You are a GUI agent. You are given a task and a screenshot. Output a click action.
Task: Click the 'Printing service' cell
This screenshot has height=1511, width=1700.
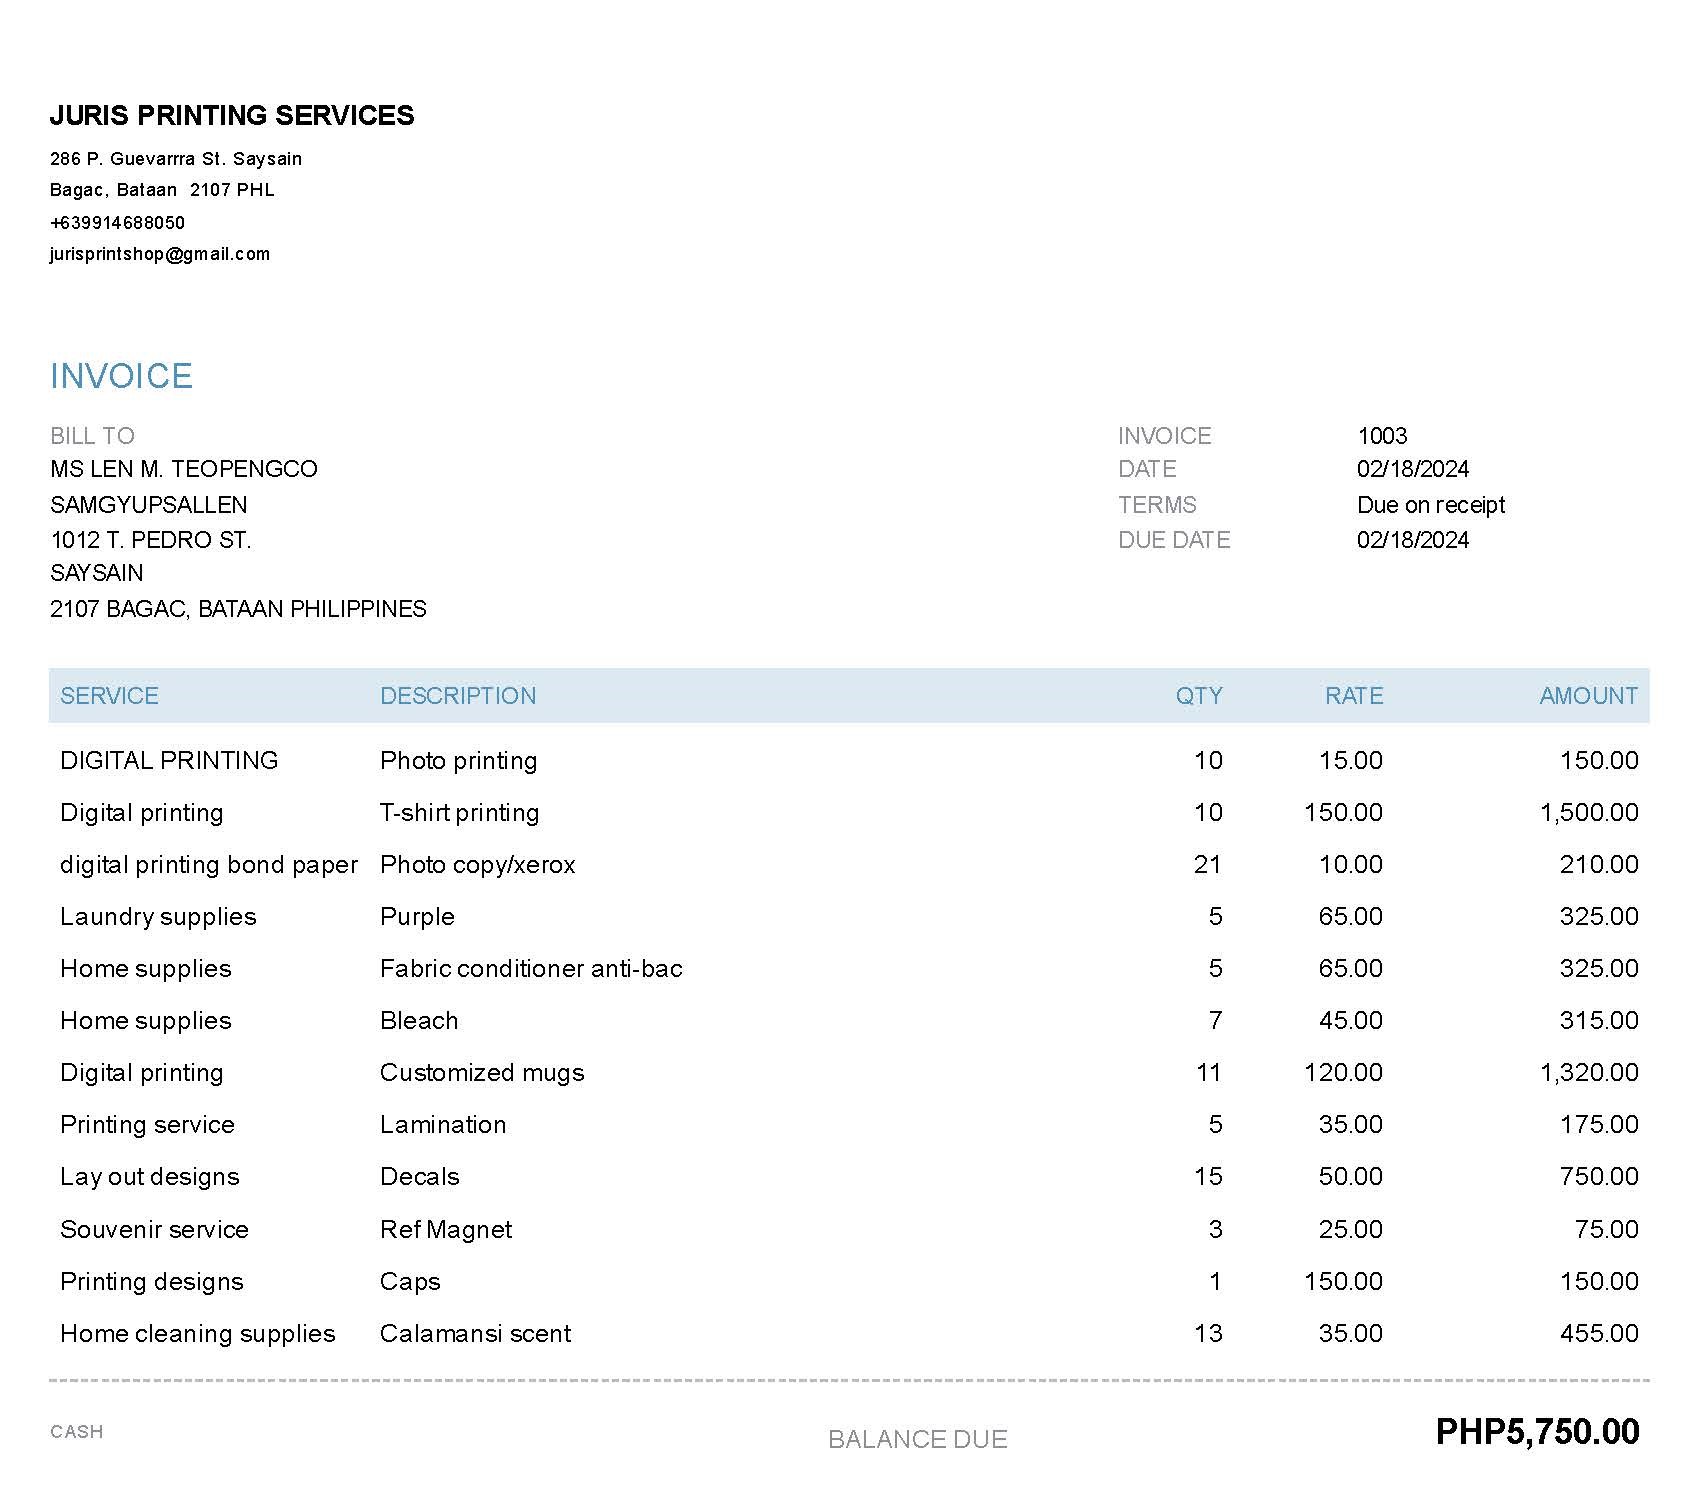coord(147,1125)
